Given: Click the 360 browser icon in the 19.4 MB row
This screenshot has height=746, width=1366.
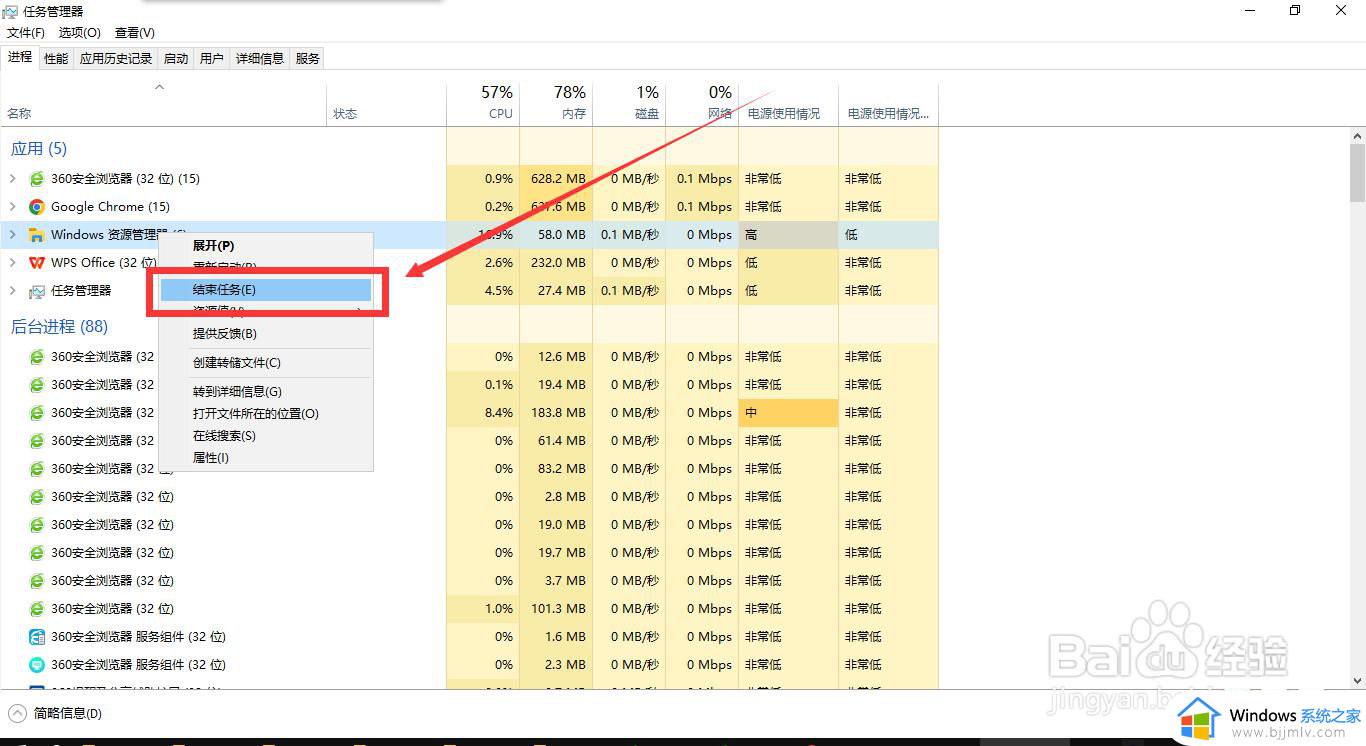Looking at the screenshot, I should [37, 385].
